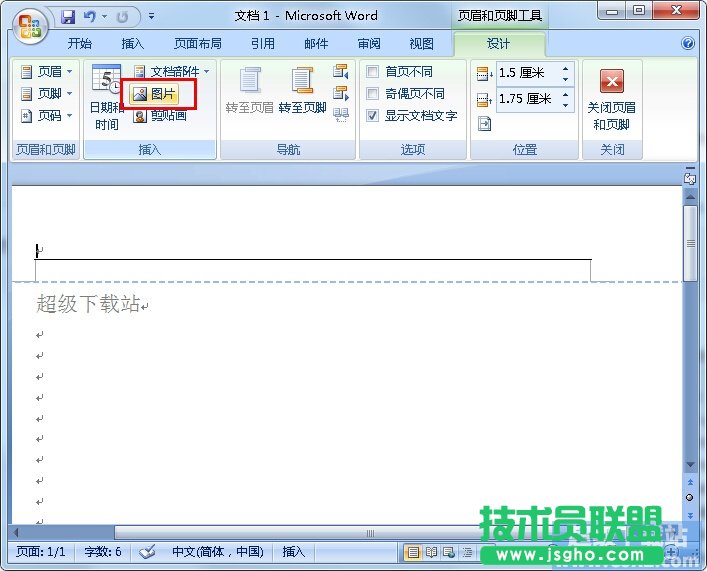Open the 插入 ribbon tab

(x=132, y=44)
